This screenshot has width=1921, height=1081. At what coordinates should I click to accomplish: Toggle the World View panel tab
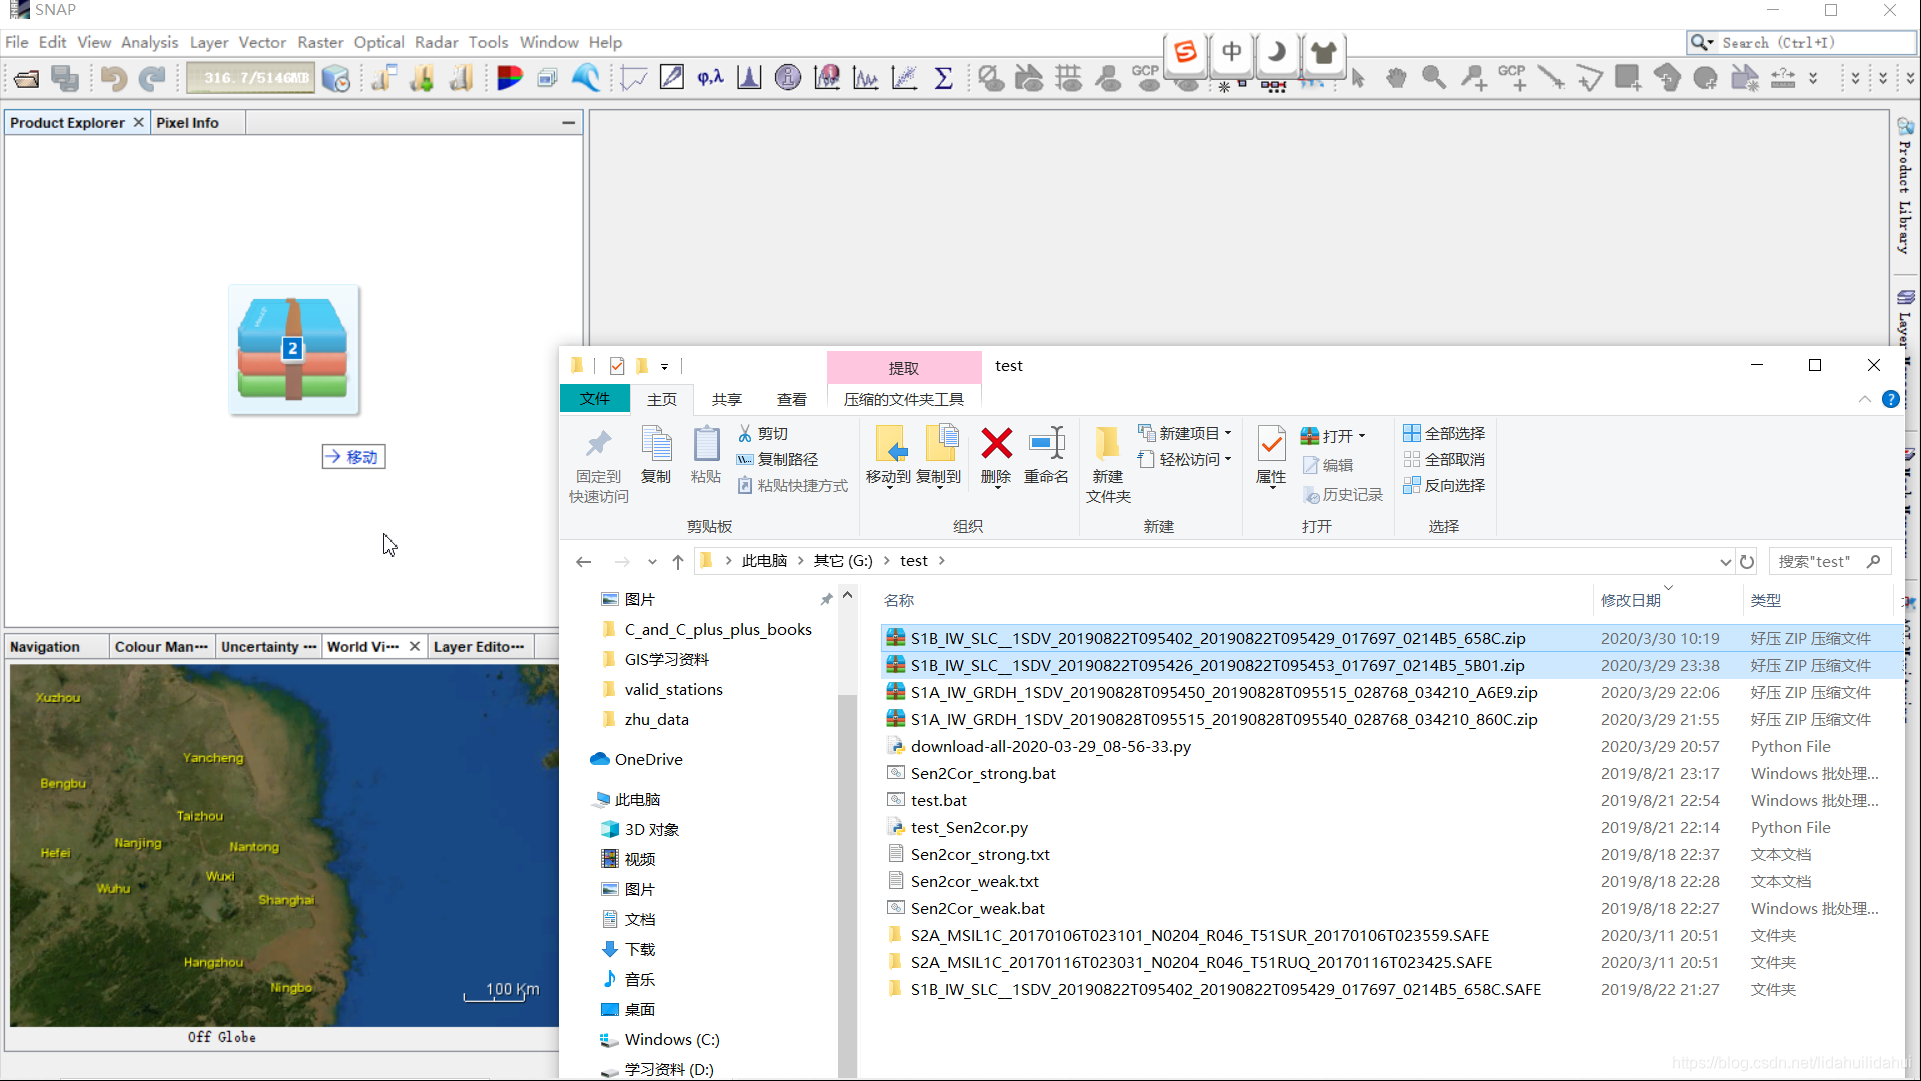coord(363,647)
